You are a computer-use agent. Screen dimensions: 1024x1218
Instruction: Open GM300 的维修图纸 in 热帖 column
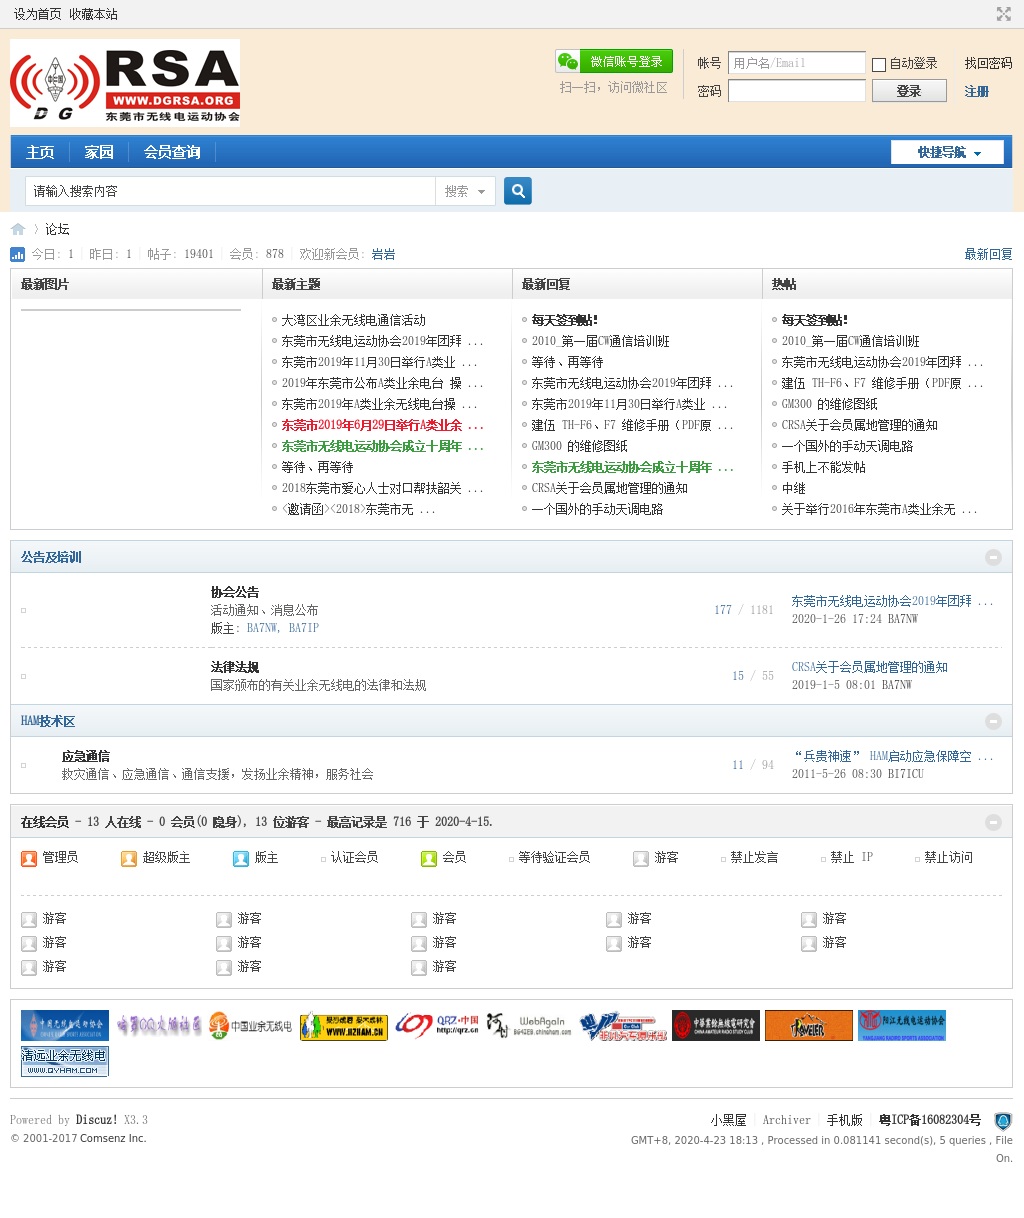829,404
